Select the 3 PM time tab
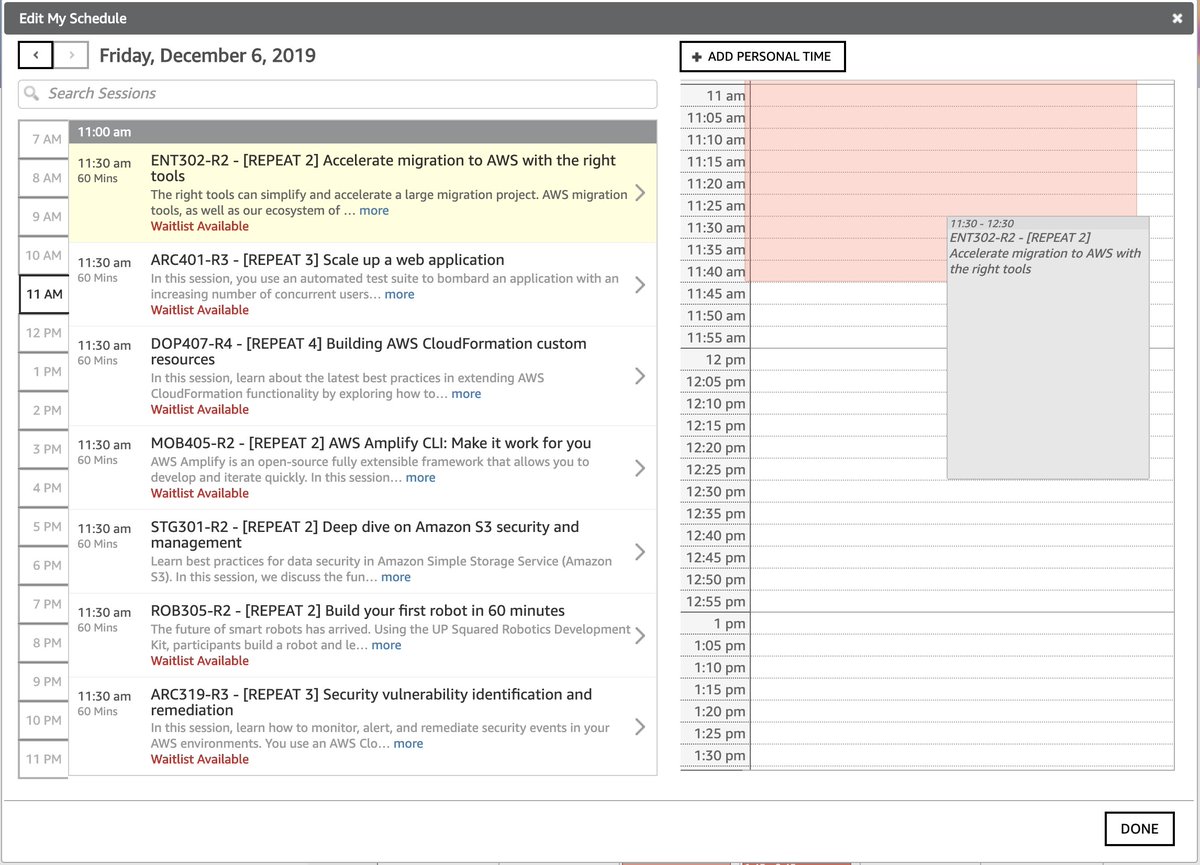This screenshot has height=865, width=1200. (x=44, y=449)
